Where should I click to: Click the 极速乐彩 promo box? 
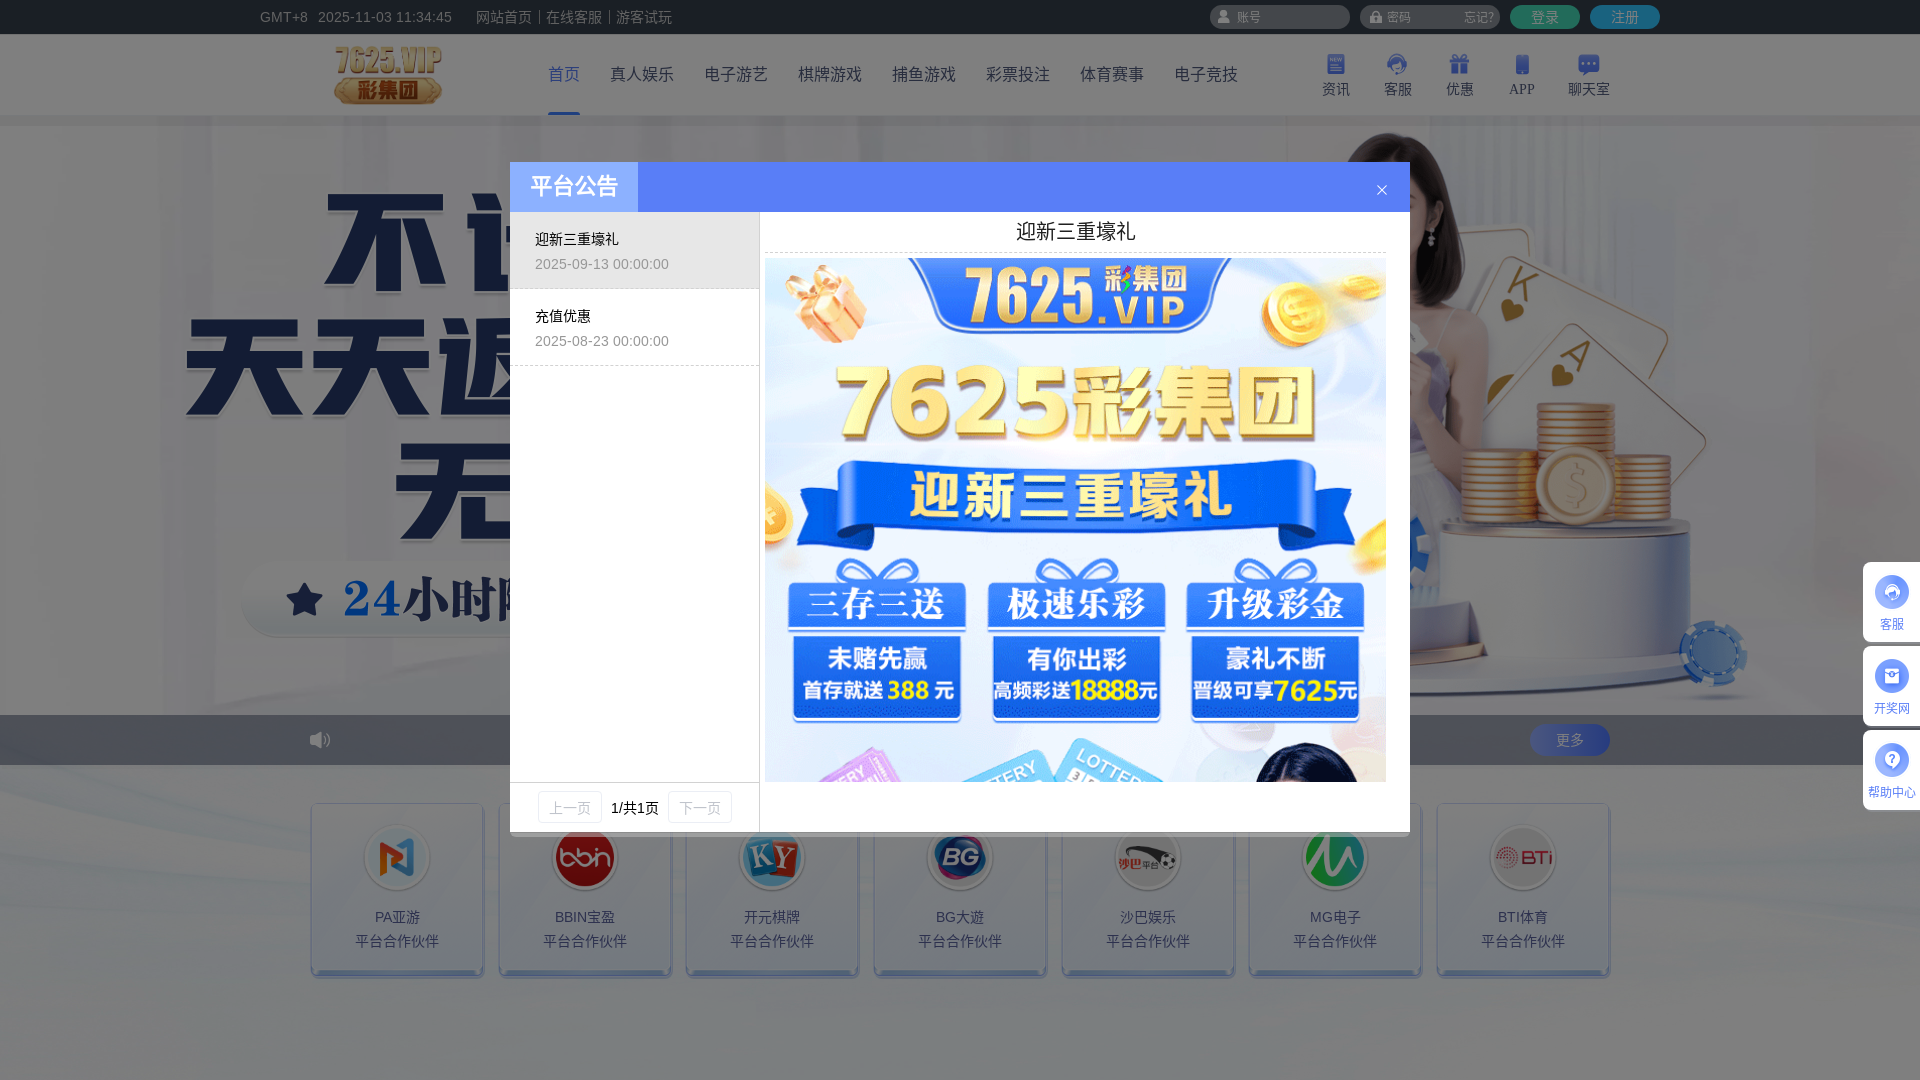[x=1076, y=641]
